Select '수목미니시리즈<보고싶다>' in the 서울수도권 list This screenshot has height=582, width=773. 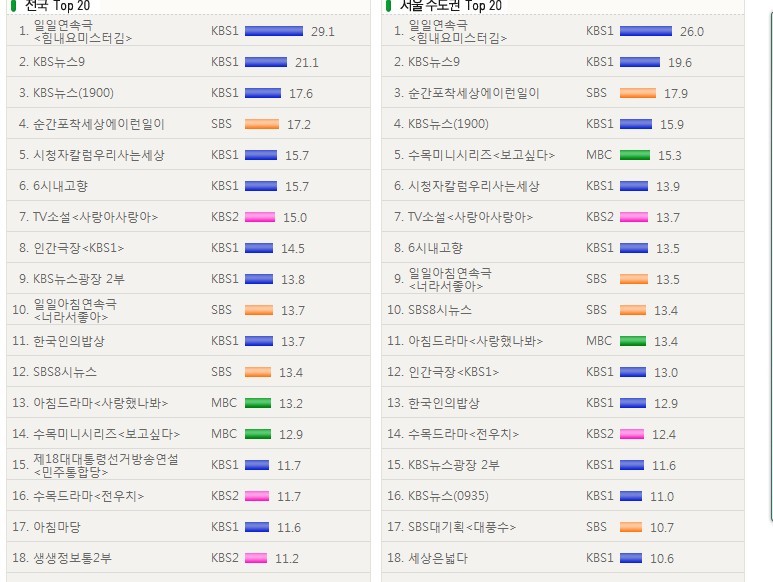[x=482, y=155]
